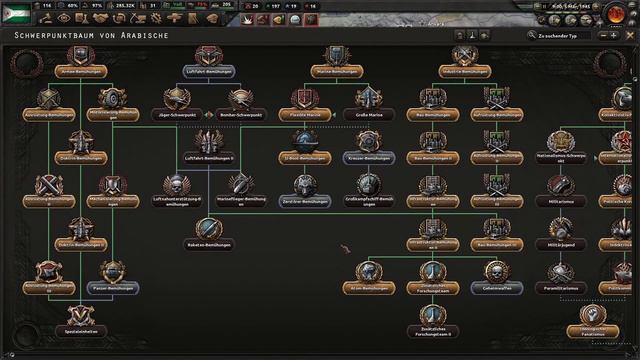Click the red-framed alert icon at row end
640x360 pixels.
(x=311, y=19)
